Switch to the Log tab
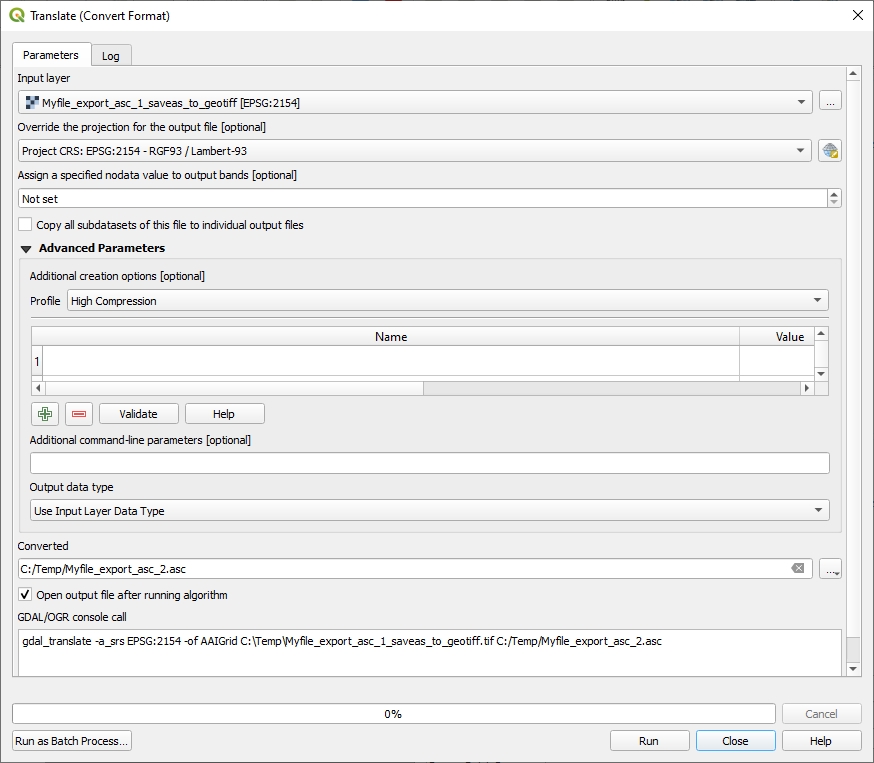The width and height of the screenshot is (874, 763). 110,56
